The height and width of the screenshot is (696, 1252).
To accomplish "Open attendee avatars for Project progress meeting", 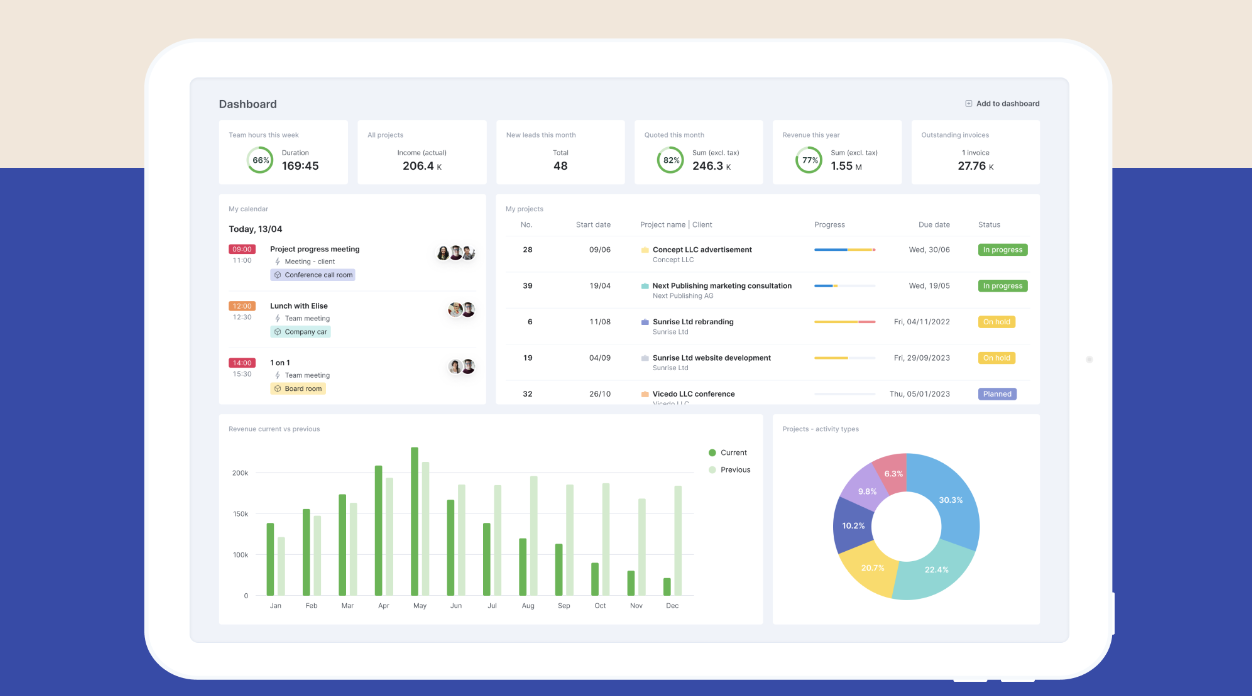I will pyautogui.click(x=456, y=253).
